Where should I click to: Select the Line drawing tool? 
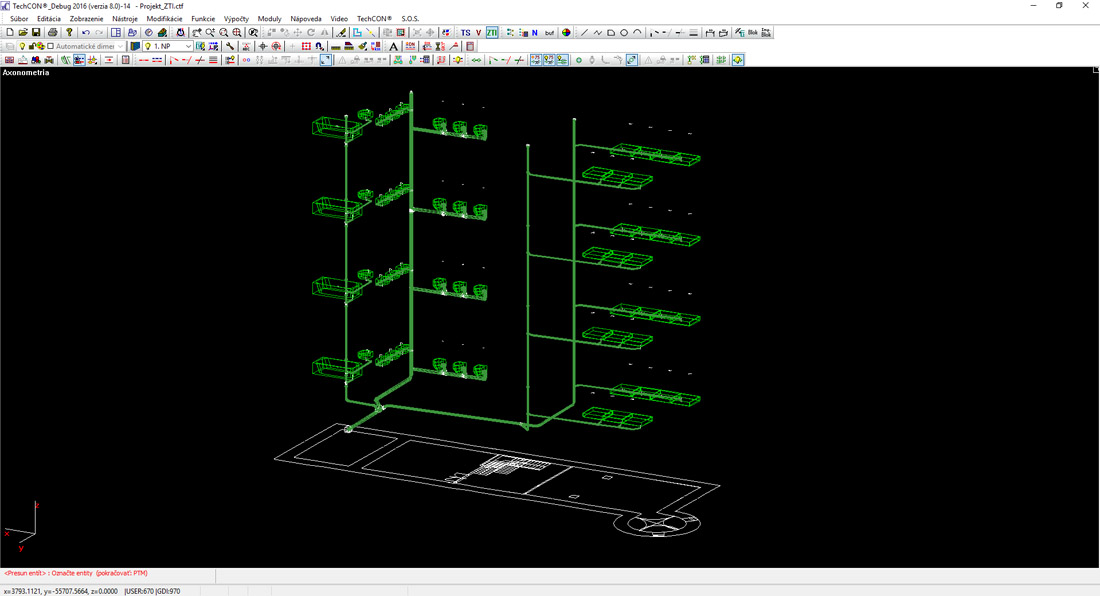click(585, 33)
